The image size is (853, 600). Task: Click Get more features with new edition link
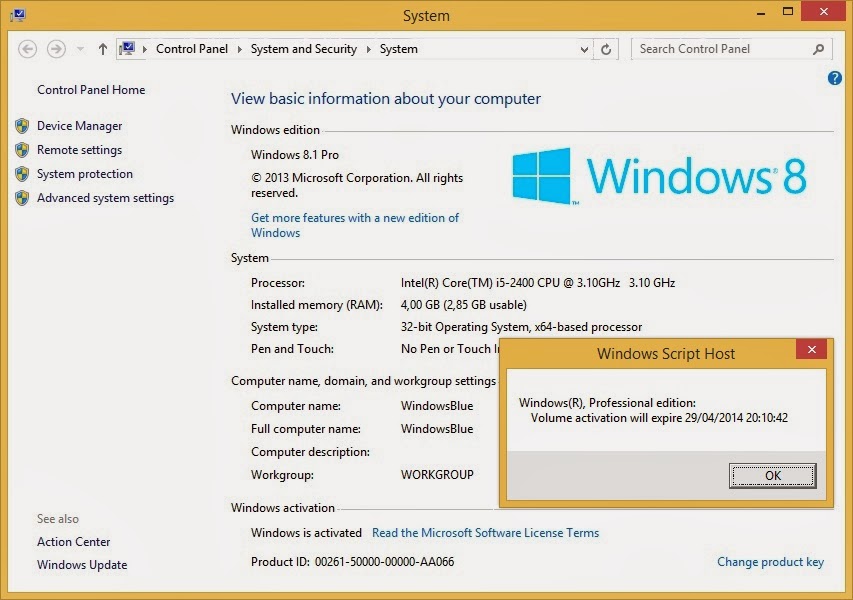355,225
